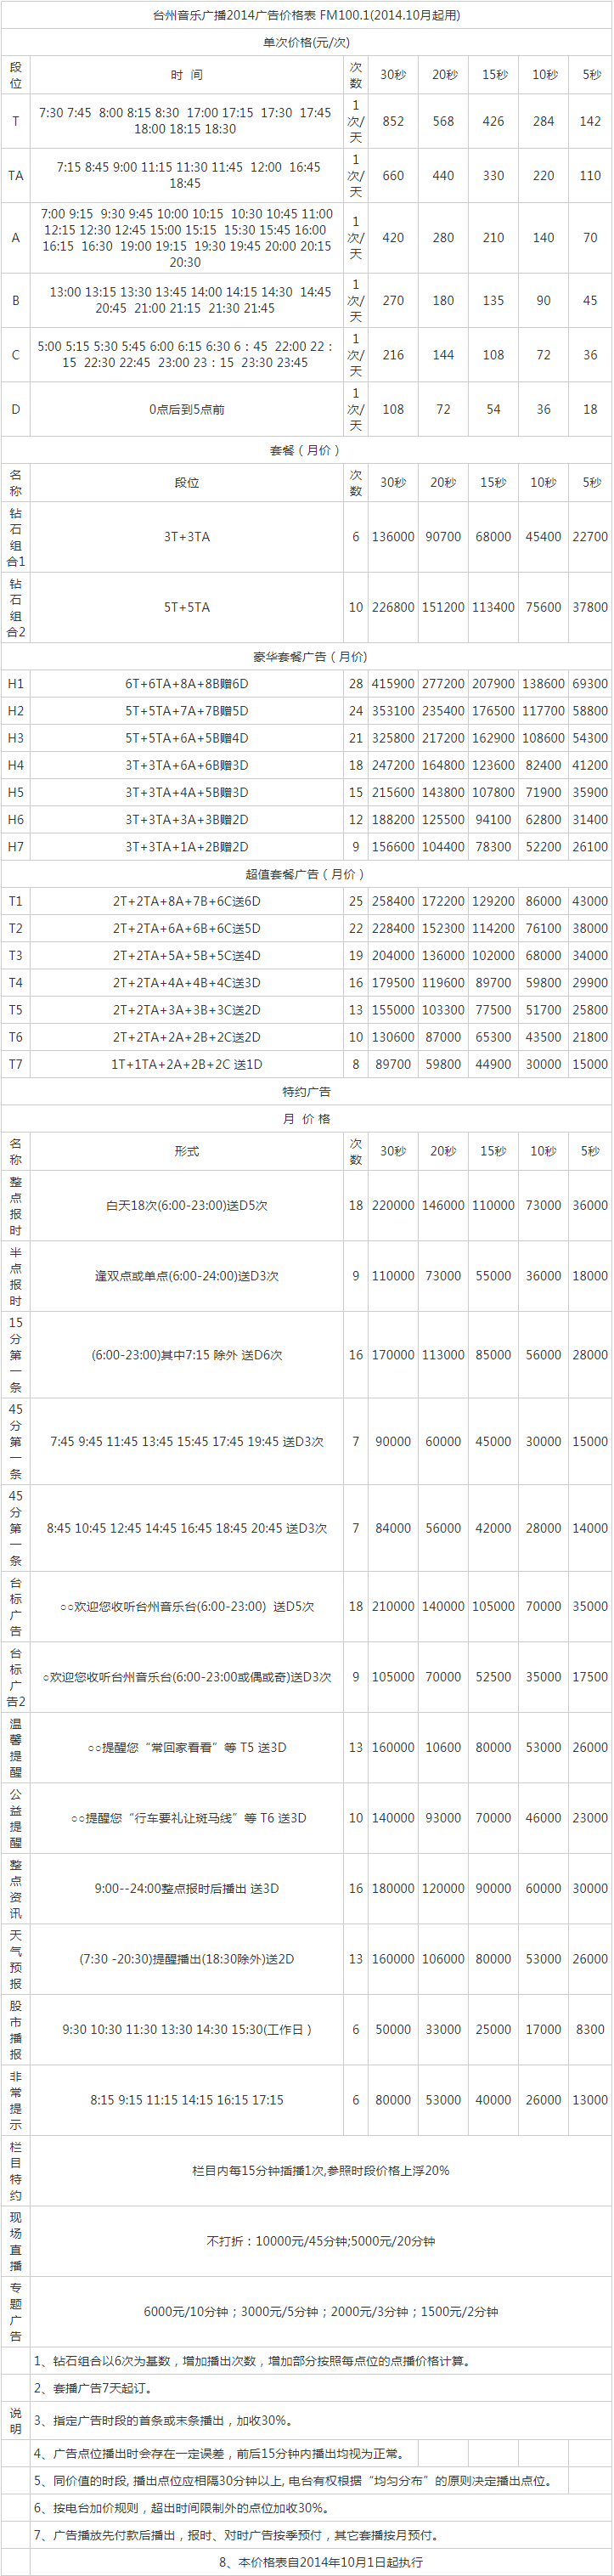Click price 210000 for 台标广告
This screenshot has width=614, height=2576.
393,1606
